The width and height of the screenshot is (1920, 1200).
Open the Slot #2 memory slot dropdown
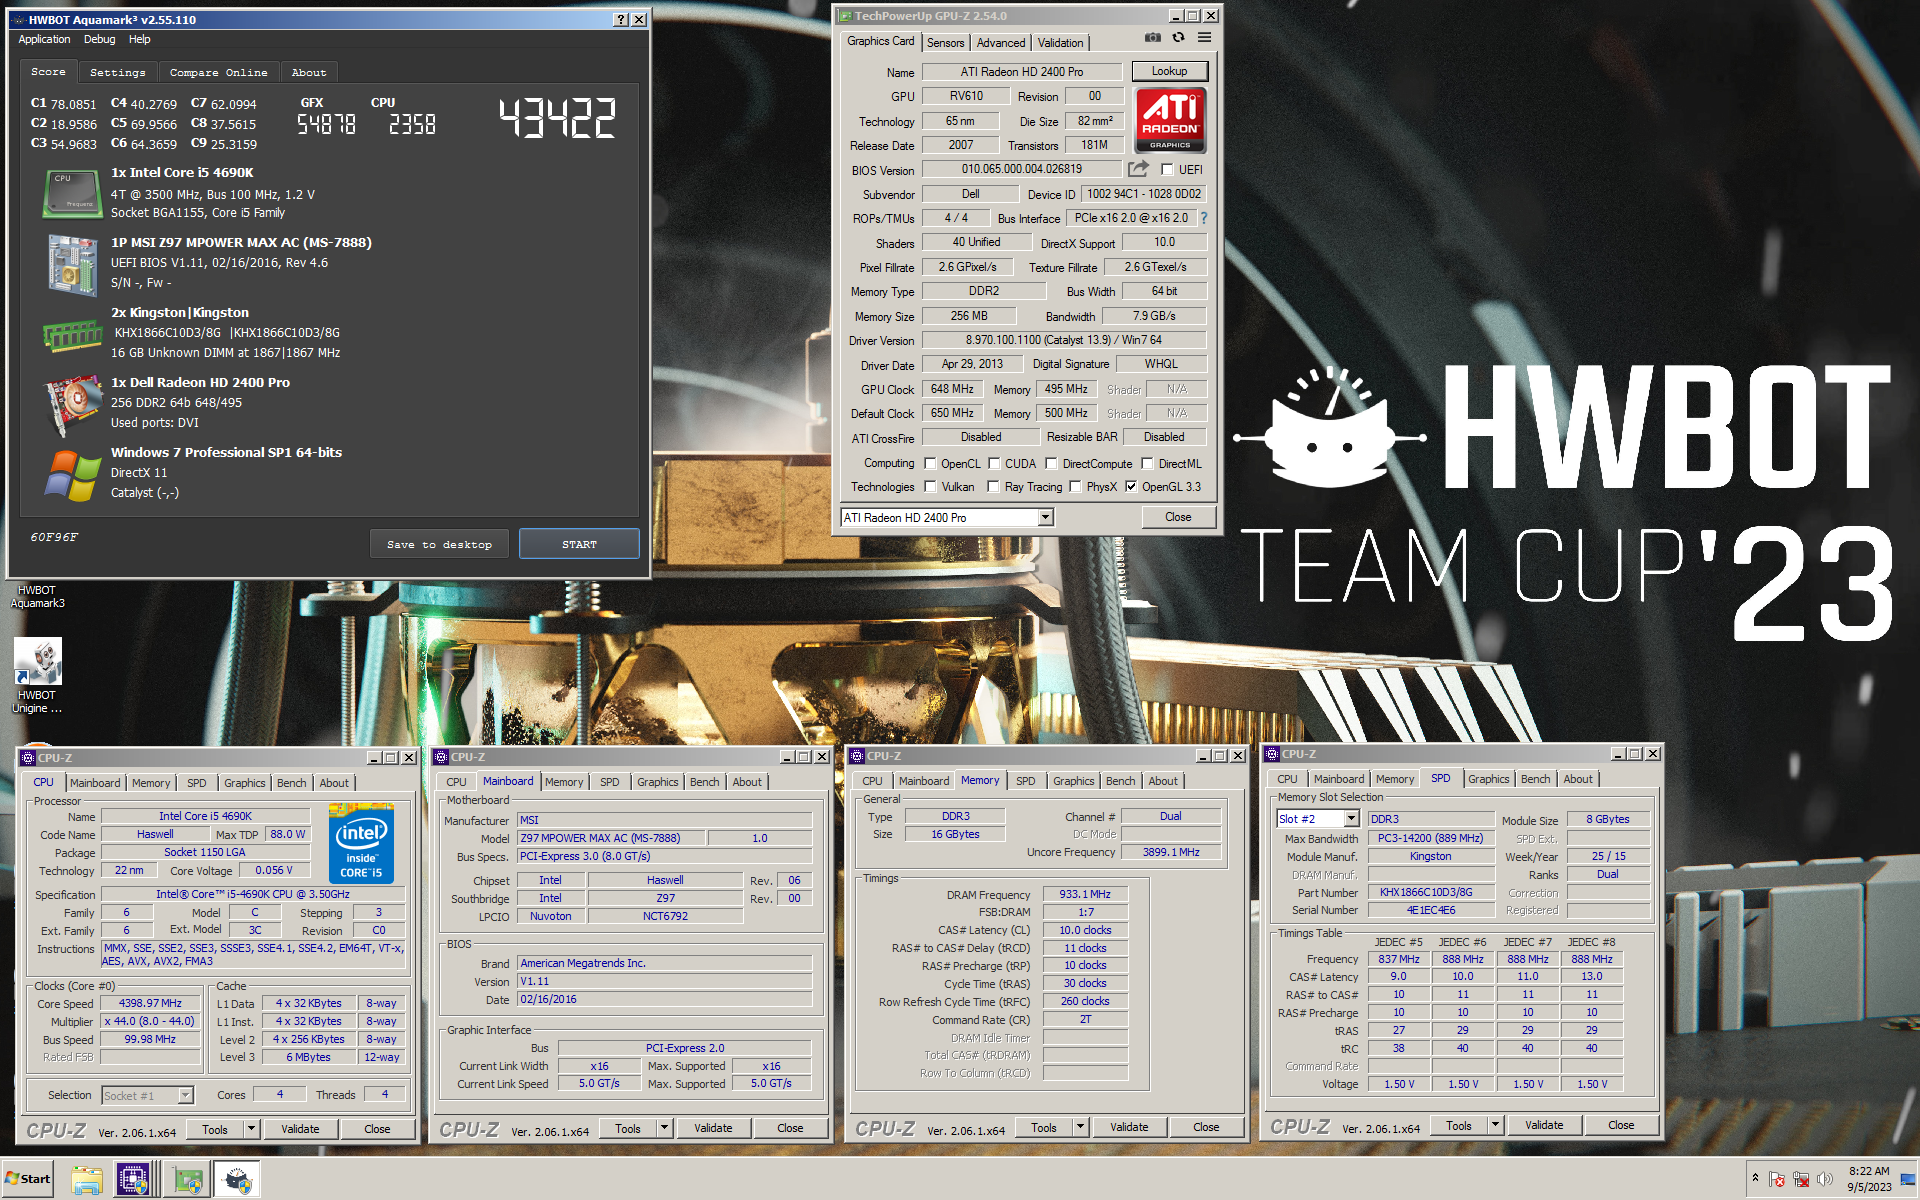tap(1317, 819)
